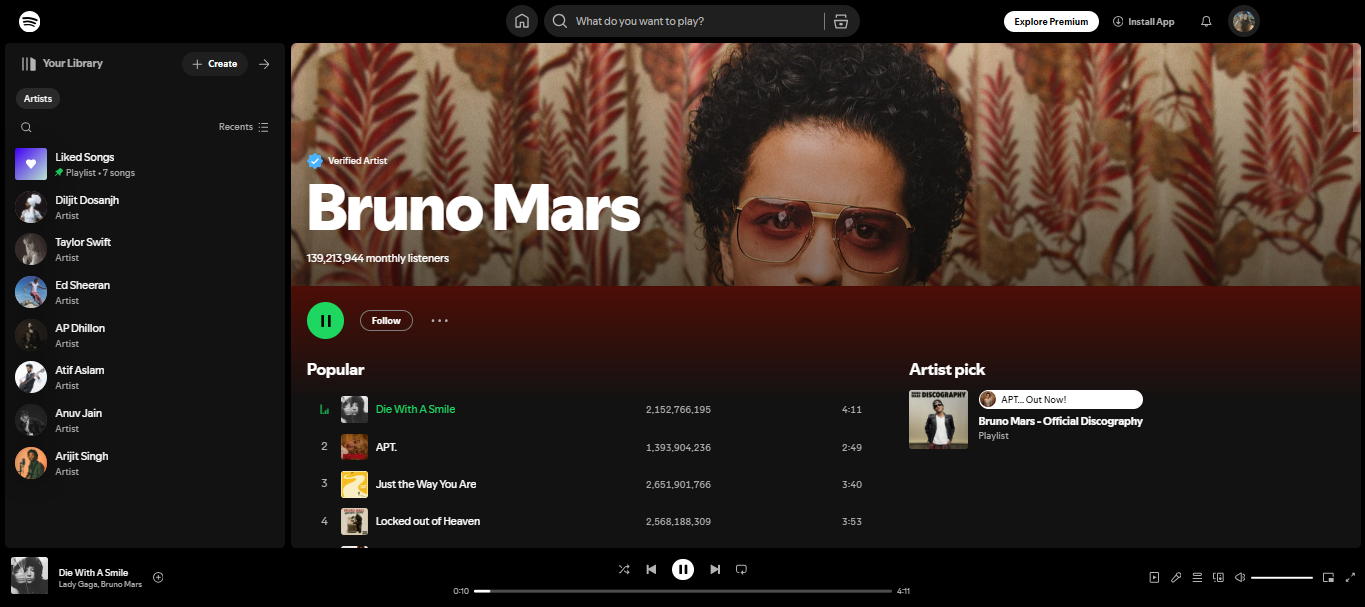The width and height of the screenshot is (1365, 607).
Task: Click the Explore Premium button
Action: (x=1051, y=20)
